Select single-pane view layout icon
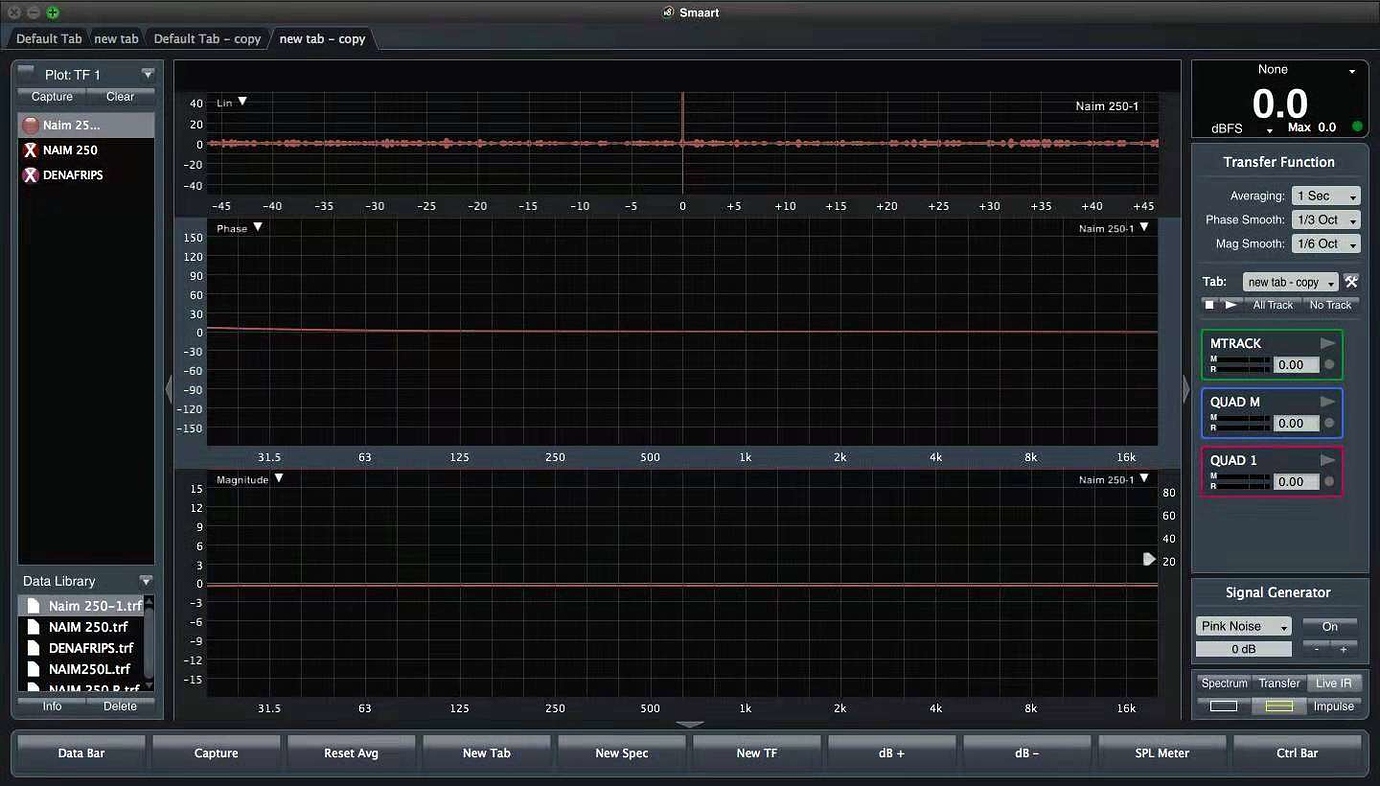Viewport: 1380px width, 786px height. [x=1224, y=706]
